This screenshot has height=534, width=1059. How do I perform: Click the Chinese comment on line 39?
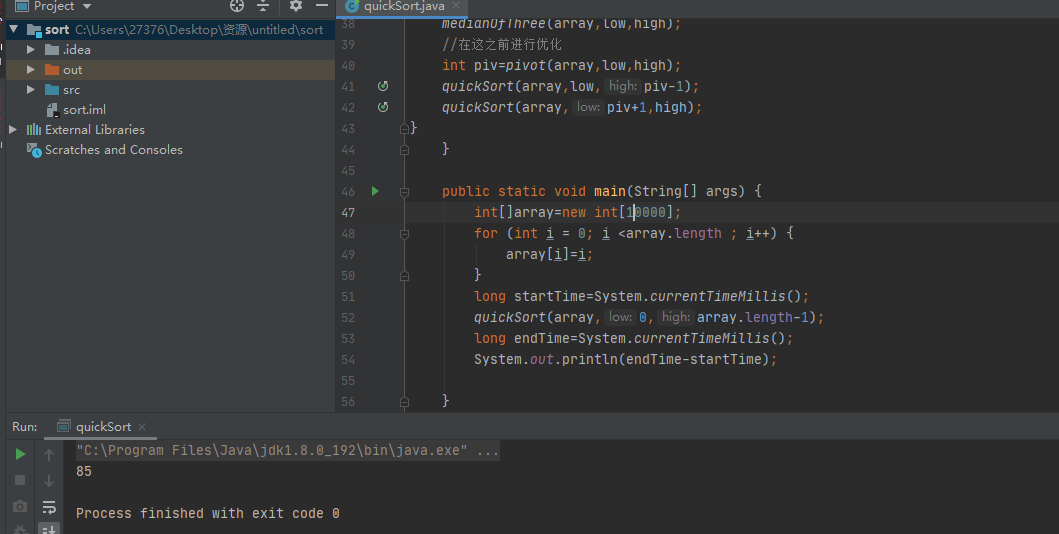click(502, 45)
